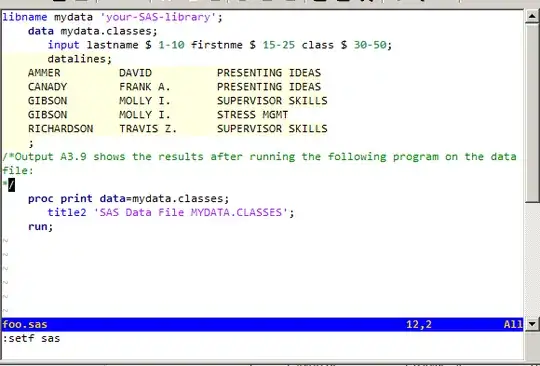Click the class 'STRESS MGMT'
The height and width of the screenshot is (366, 540).
[252, 115]
